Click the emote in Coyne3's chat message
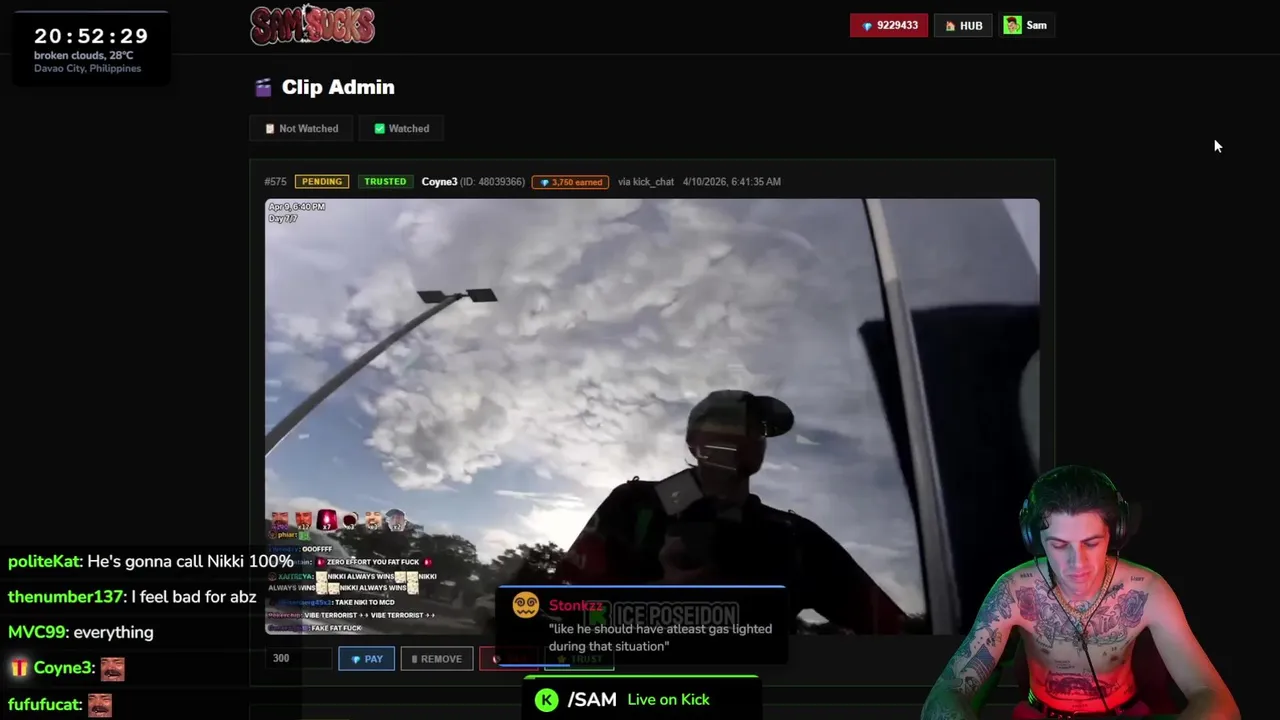This screenshot has width=1280, height=720. click(x=112, y=668)
